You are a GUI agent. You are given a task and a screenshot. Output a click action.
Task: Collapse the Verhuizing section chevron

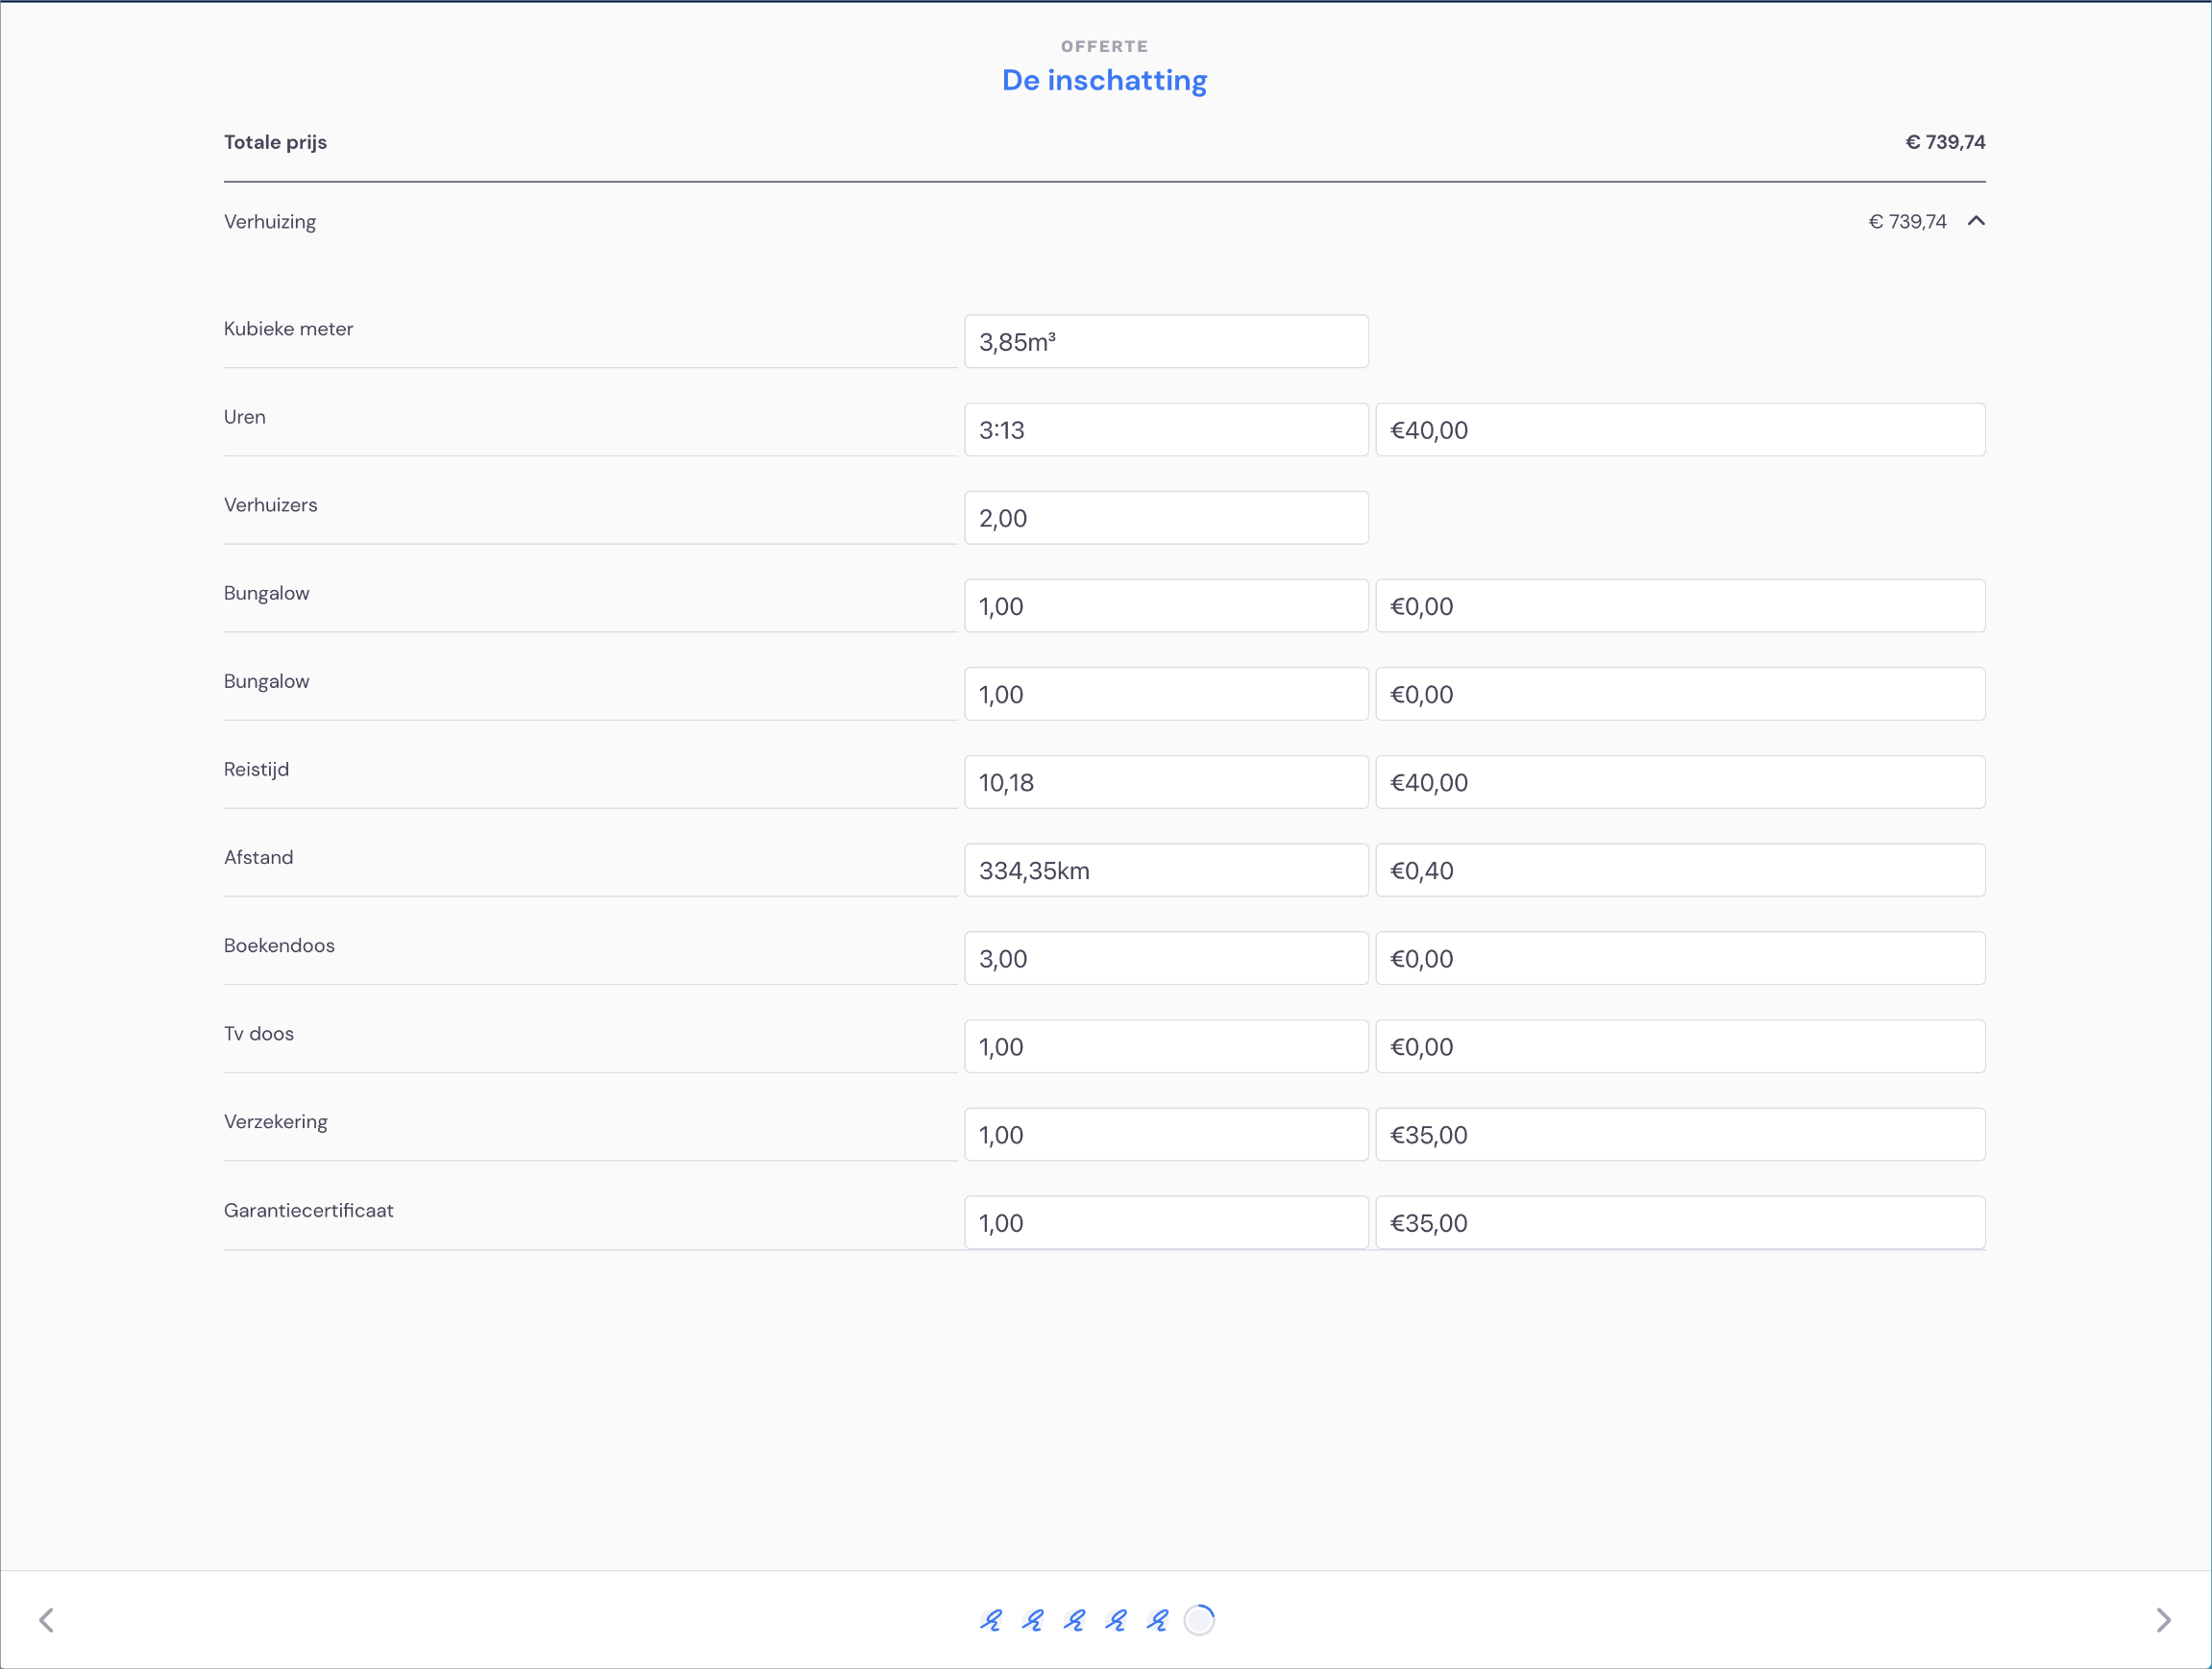point(1976,221)
